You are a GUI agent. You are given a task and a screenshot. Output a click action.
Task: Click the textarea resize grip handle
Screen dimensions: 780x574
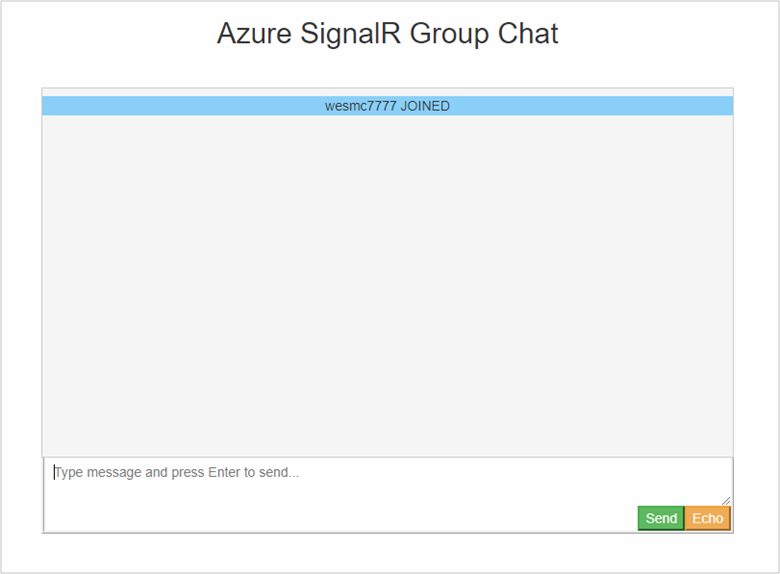pos(726,501)
